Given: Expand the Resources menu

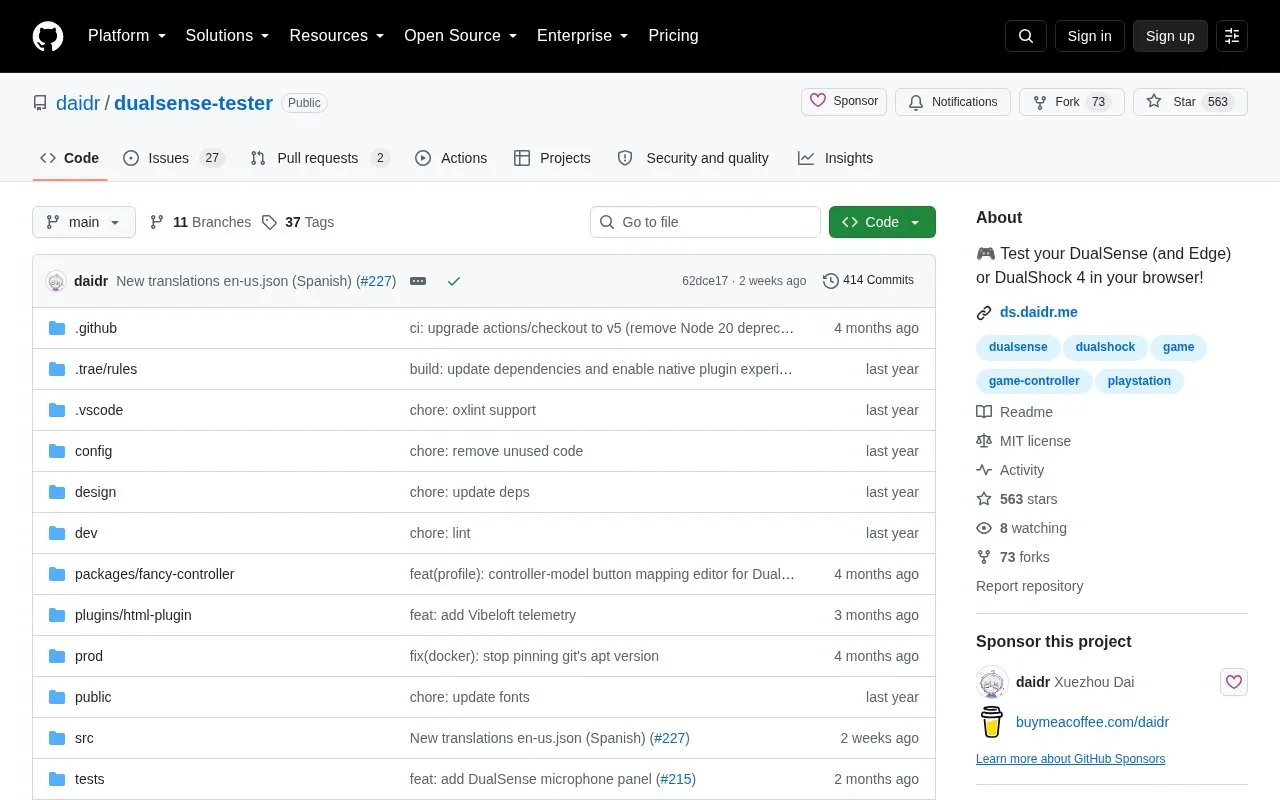Looking at the screenshot, I should coord(337,36).
